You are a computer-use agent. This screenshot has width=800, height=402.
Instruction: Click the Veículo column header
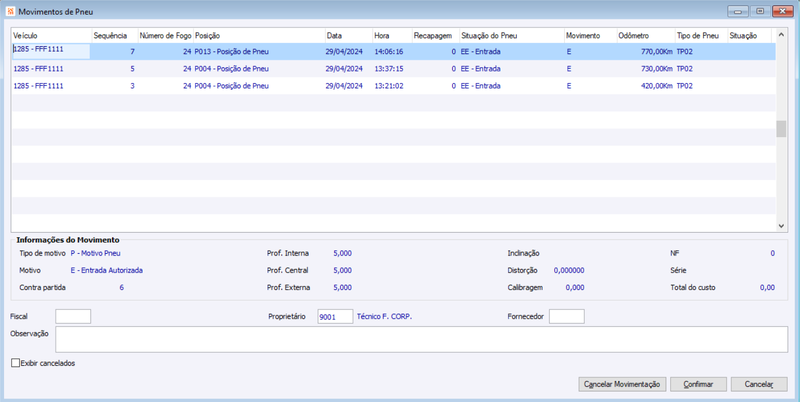click(x=51, y=36)
